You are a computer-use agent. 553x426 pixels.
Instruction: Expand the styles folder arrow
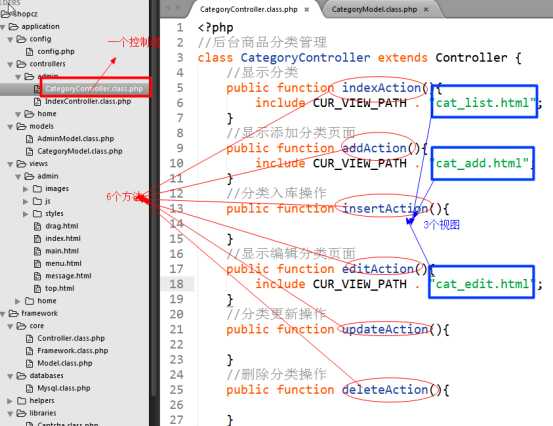tap(26, 214)
